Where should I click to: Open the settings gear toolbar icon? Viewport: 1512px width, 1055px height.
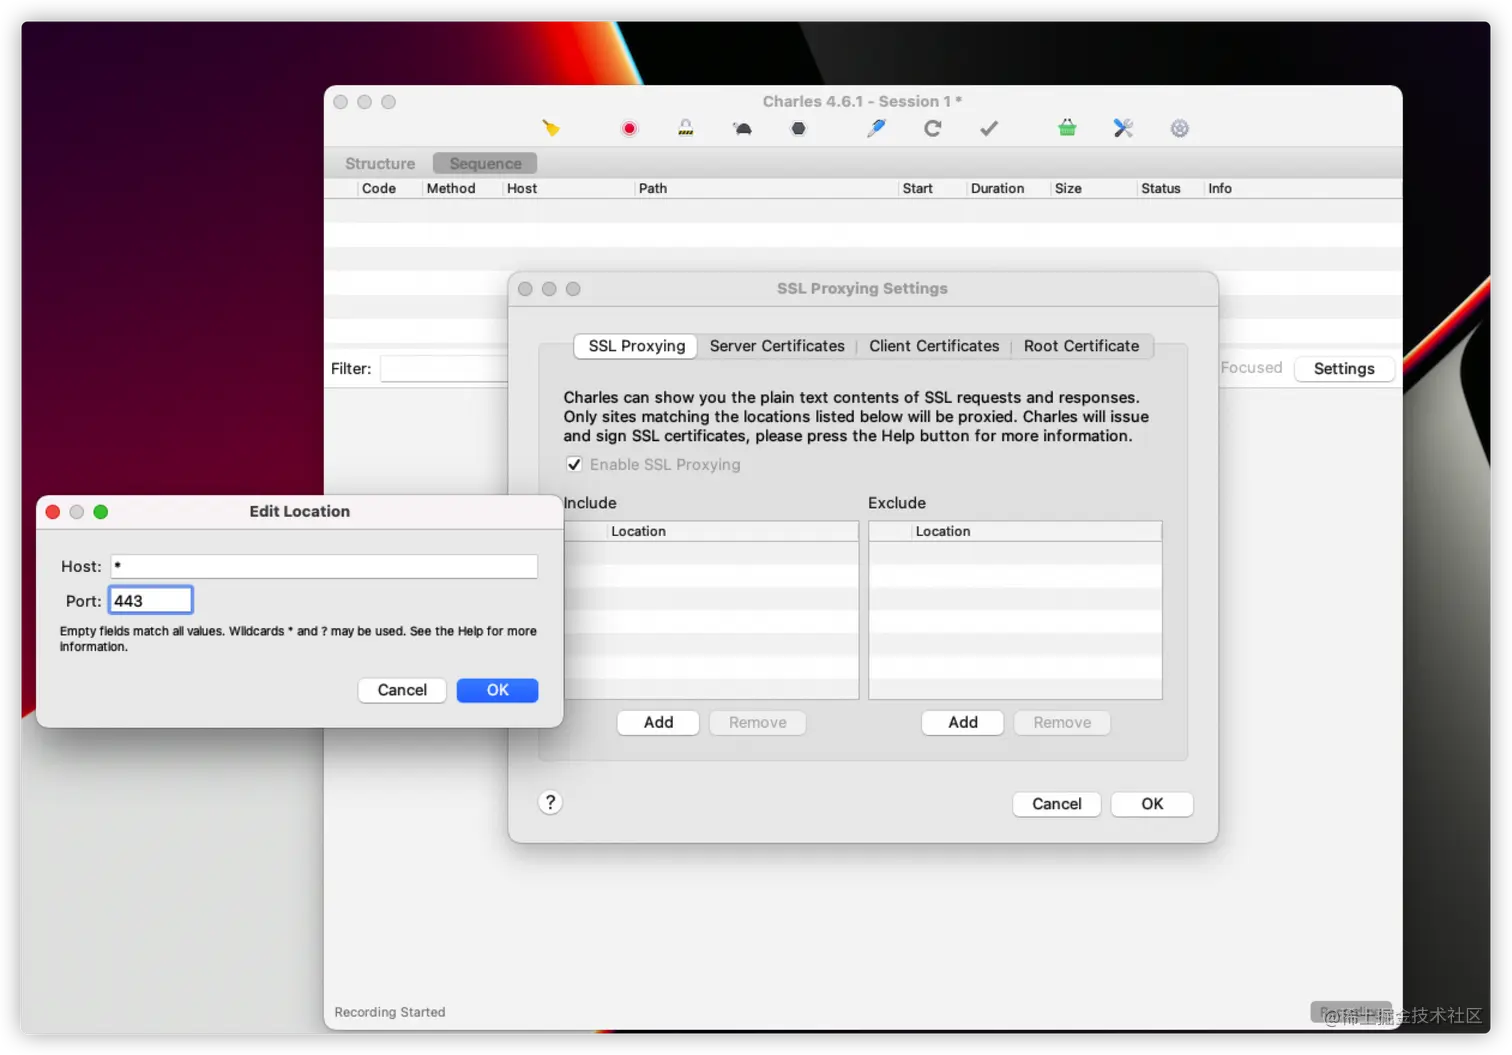pos(1180,128)
